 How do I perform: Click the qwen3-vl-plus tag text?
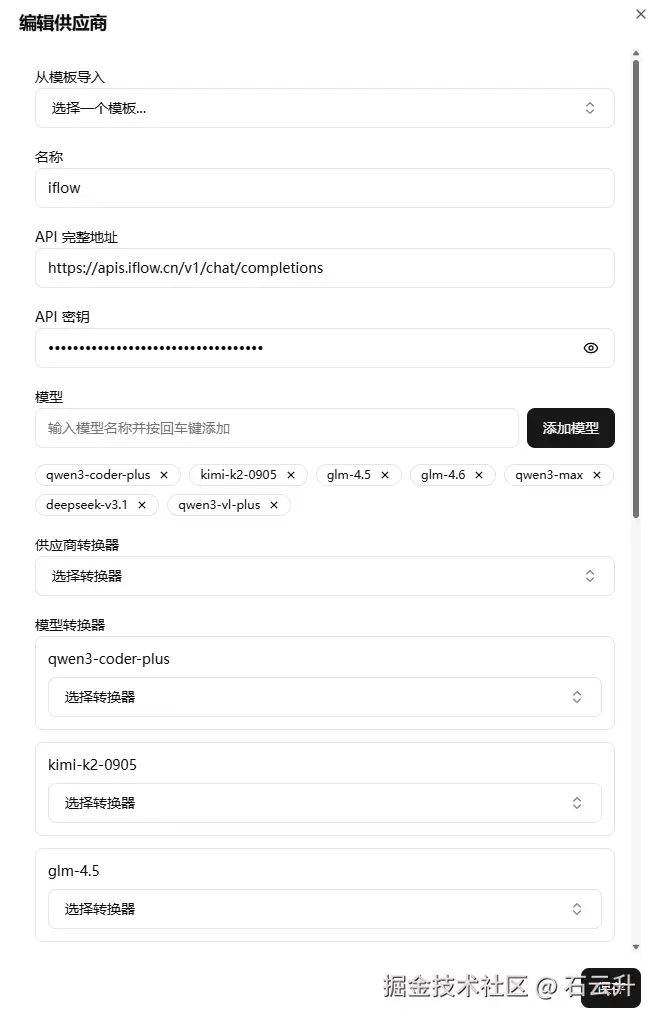[219, 505]
